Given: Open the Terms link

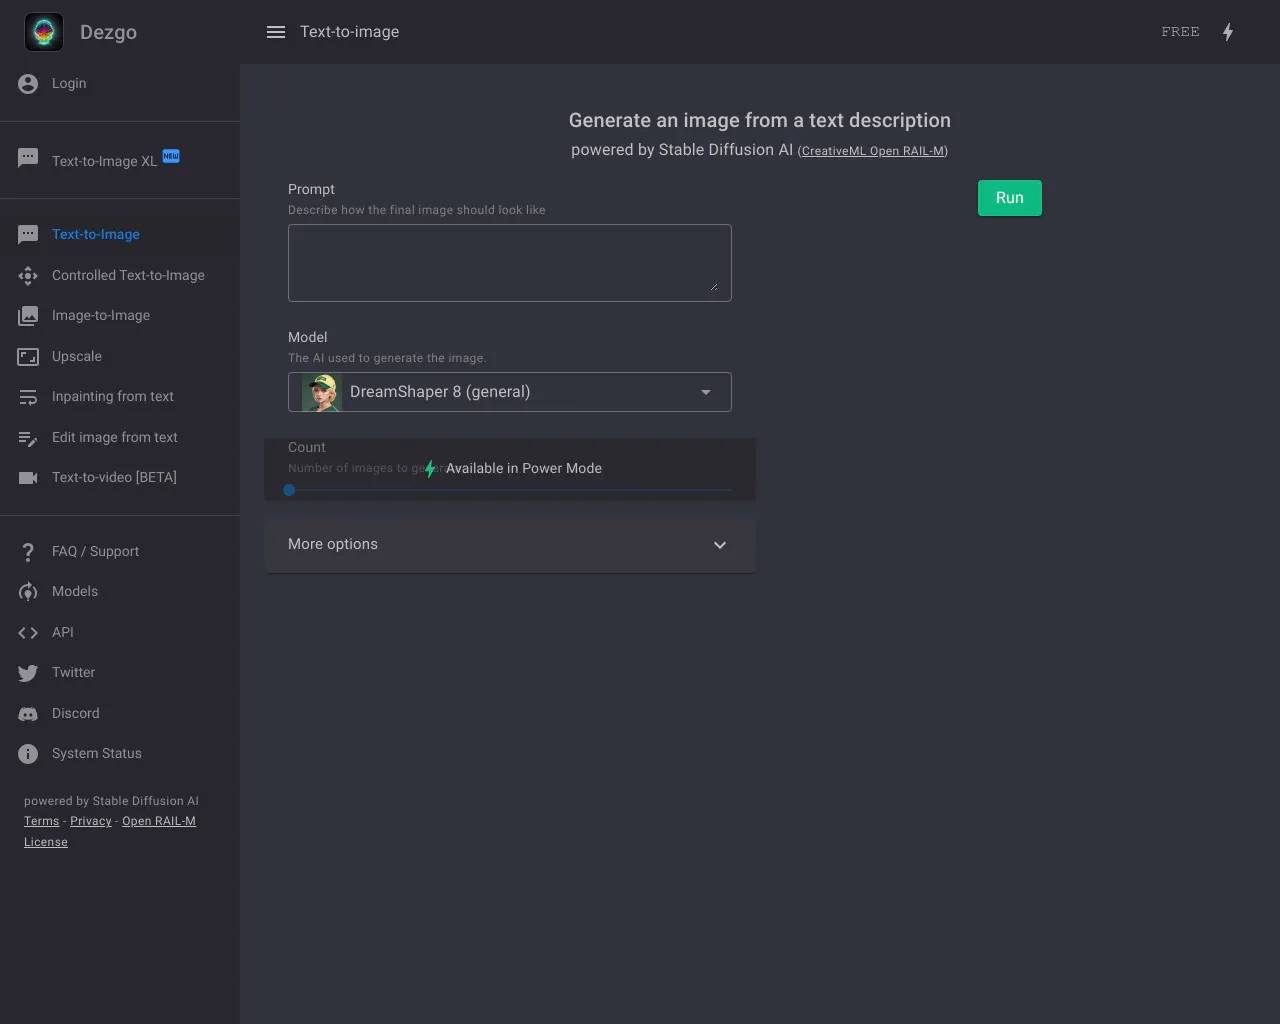Looking at the screenshot, I should (x=41, y=821).
